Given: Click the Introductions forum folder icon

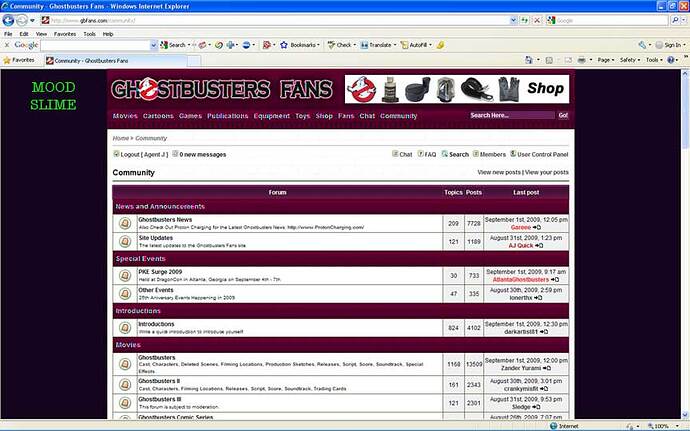Looking at the screenshot, I should point(125,328).
